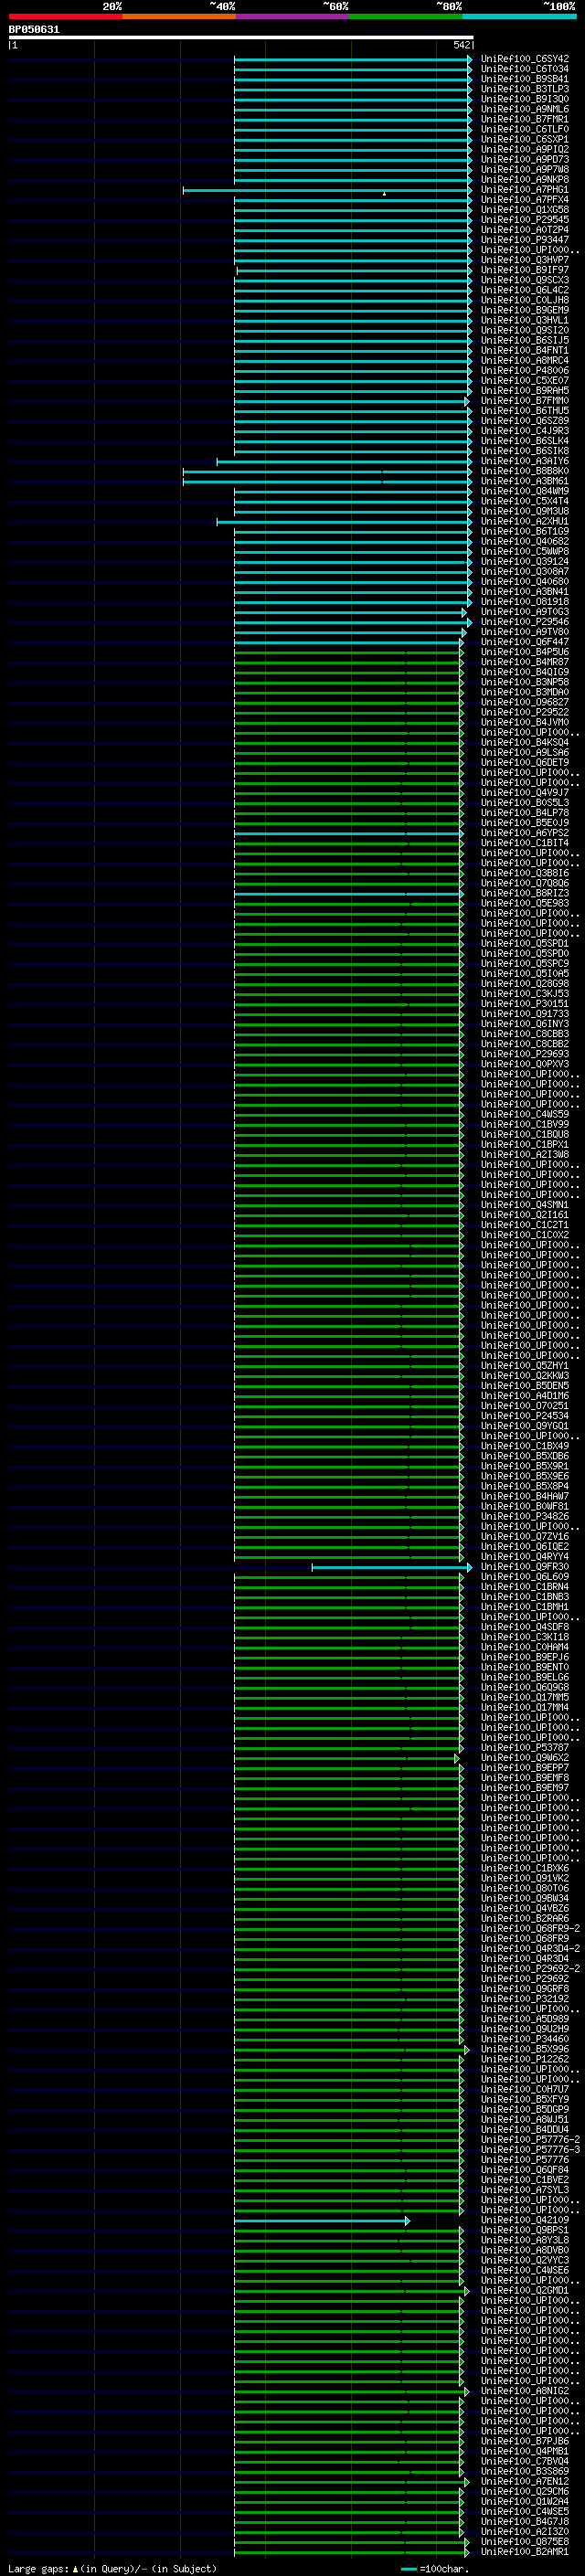Viewport: 585px width, 2576px height.
Task: Select hit label UniRef100_A7PHG1
Action: (524, 190)
